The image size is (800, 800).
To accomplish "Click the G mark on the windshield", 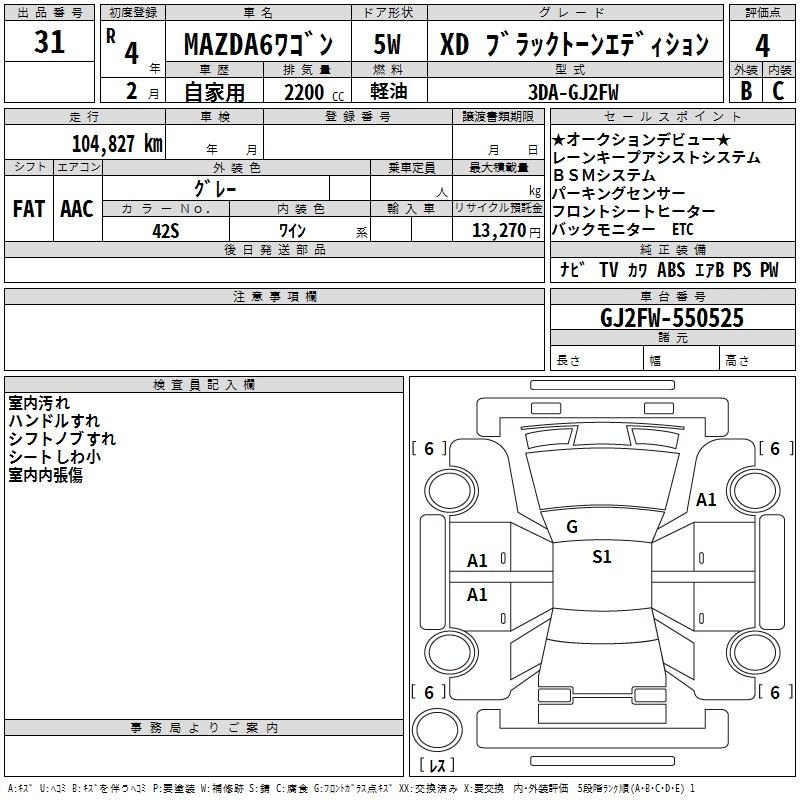I will (572, 527).
